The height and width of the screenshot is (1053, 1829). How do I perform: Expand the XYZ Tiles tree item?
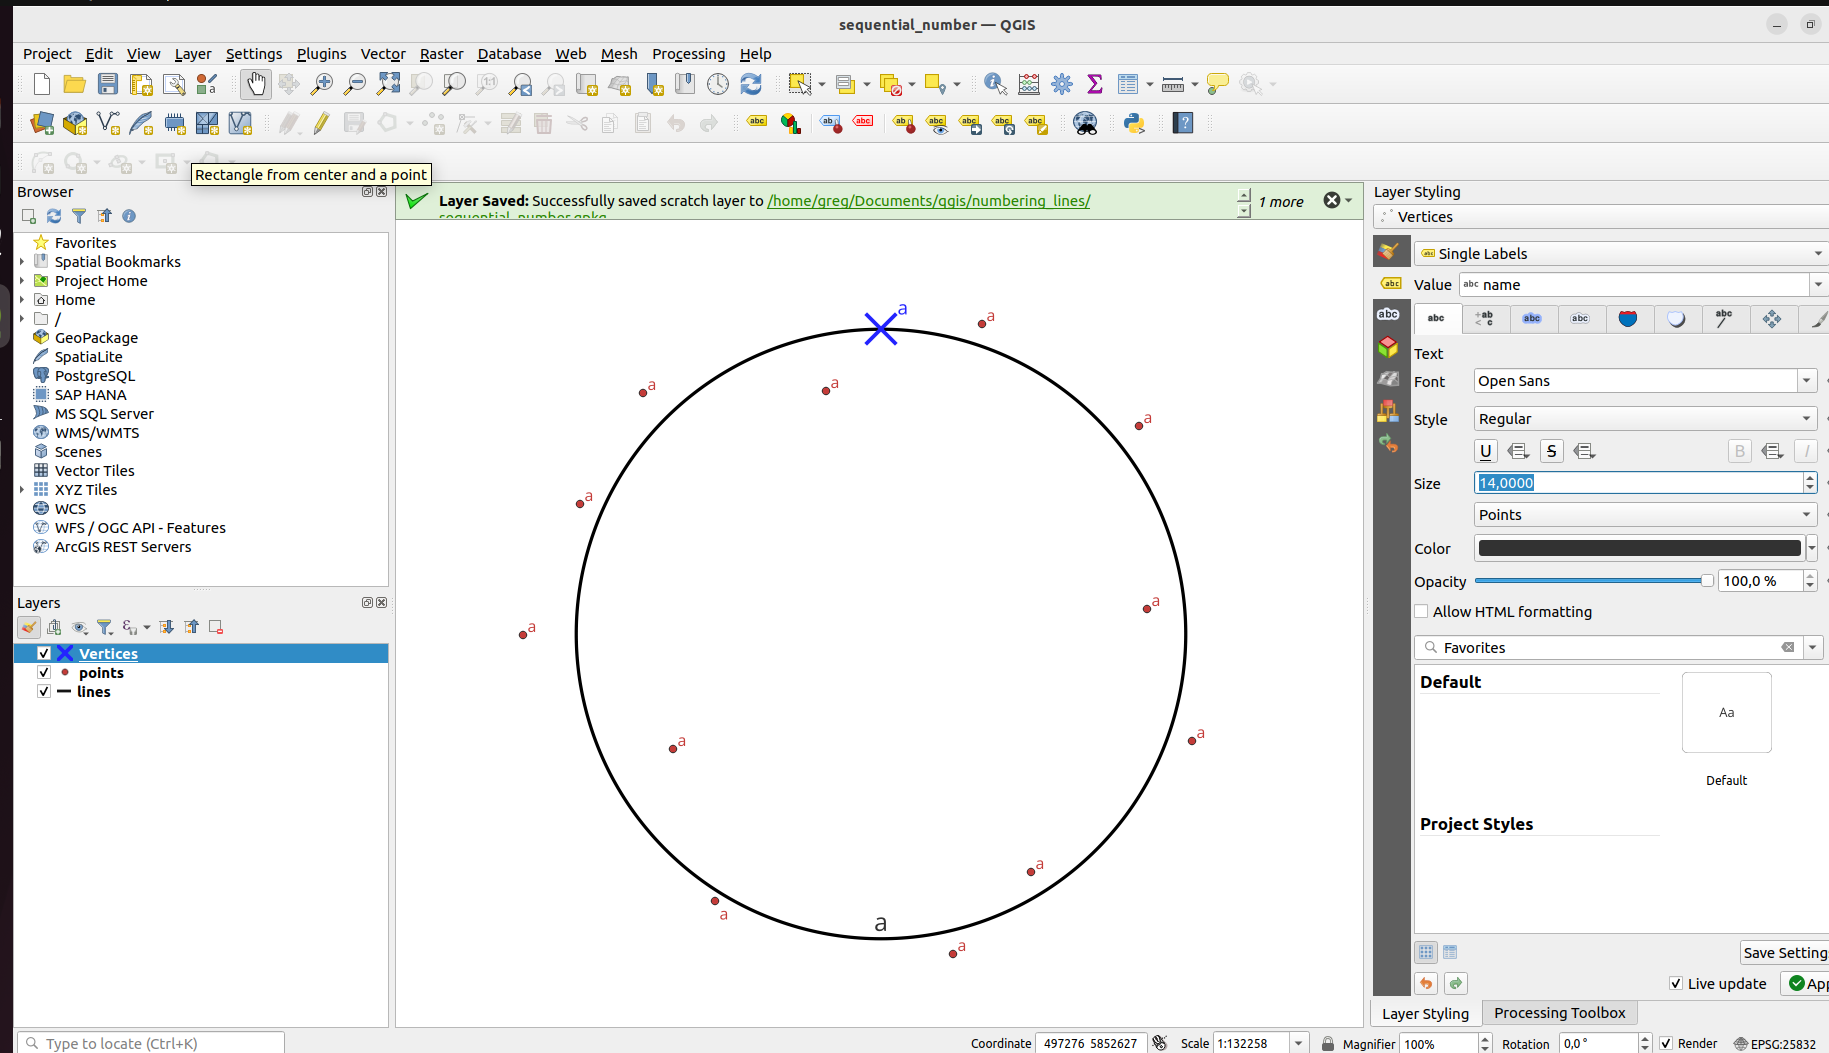tap(22, 490)
